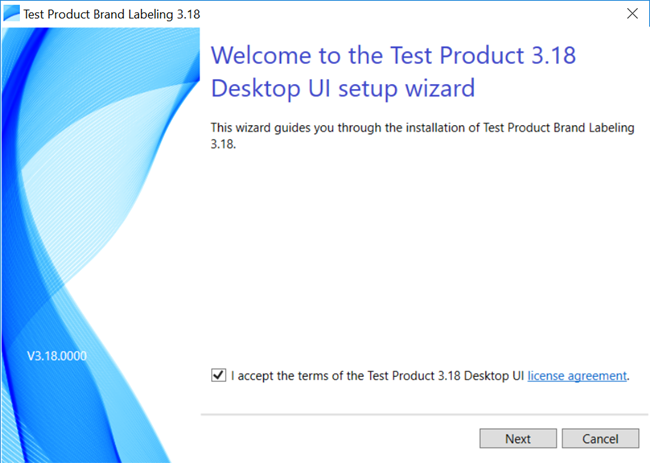
Task: Click the empty title bar area beside the title
Action: 410,14
